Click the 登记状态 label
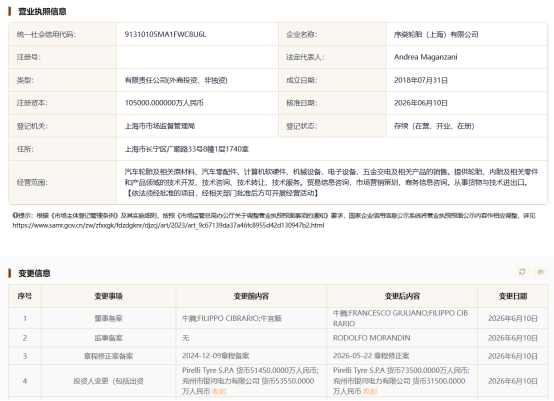This screenshot has width=554, height=401. pyautogui.click(x=302, y=126)
